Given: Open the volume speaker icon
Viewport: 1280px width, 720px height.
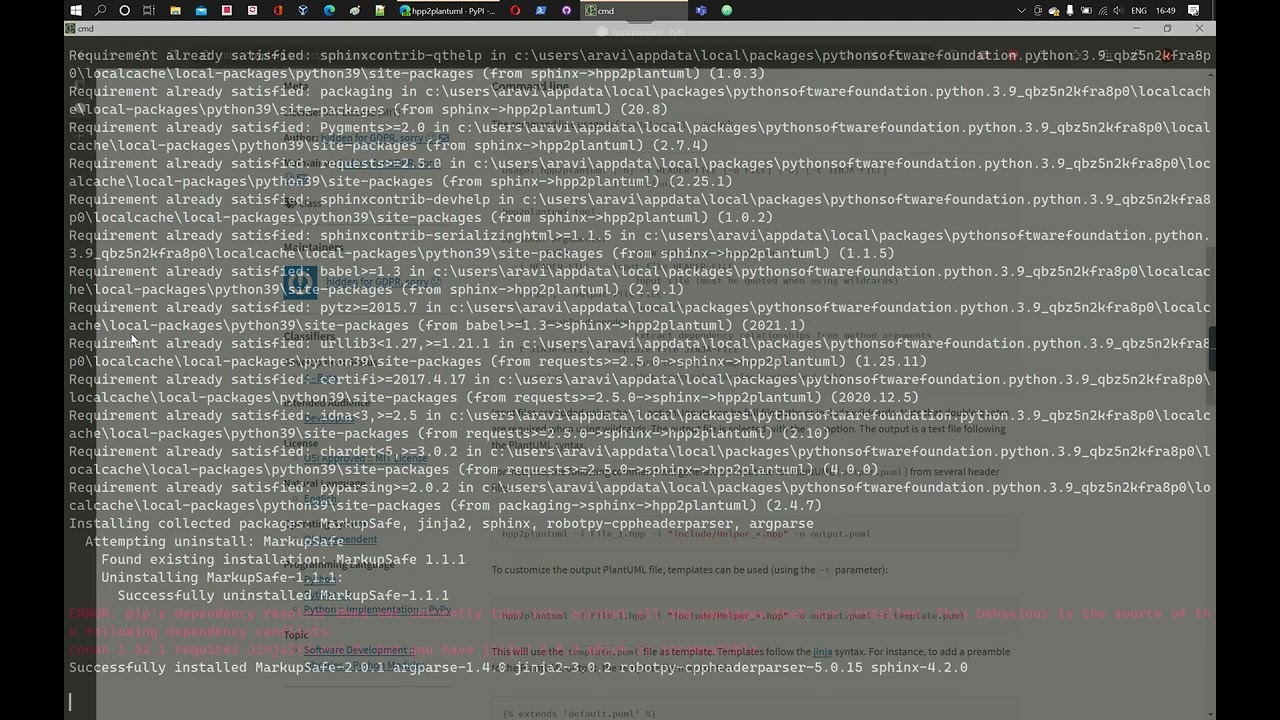Looking at the screenshot, I should [1118, 10].
